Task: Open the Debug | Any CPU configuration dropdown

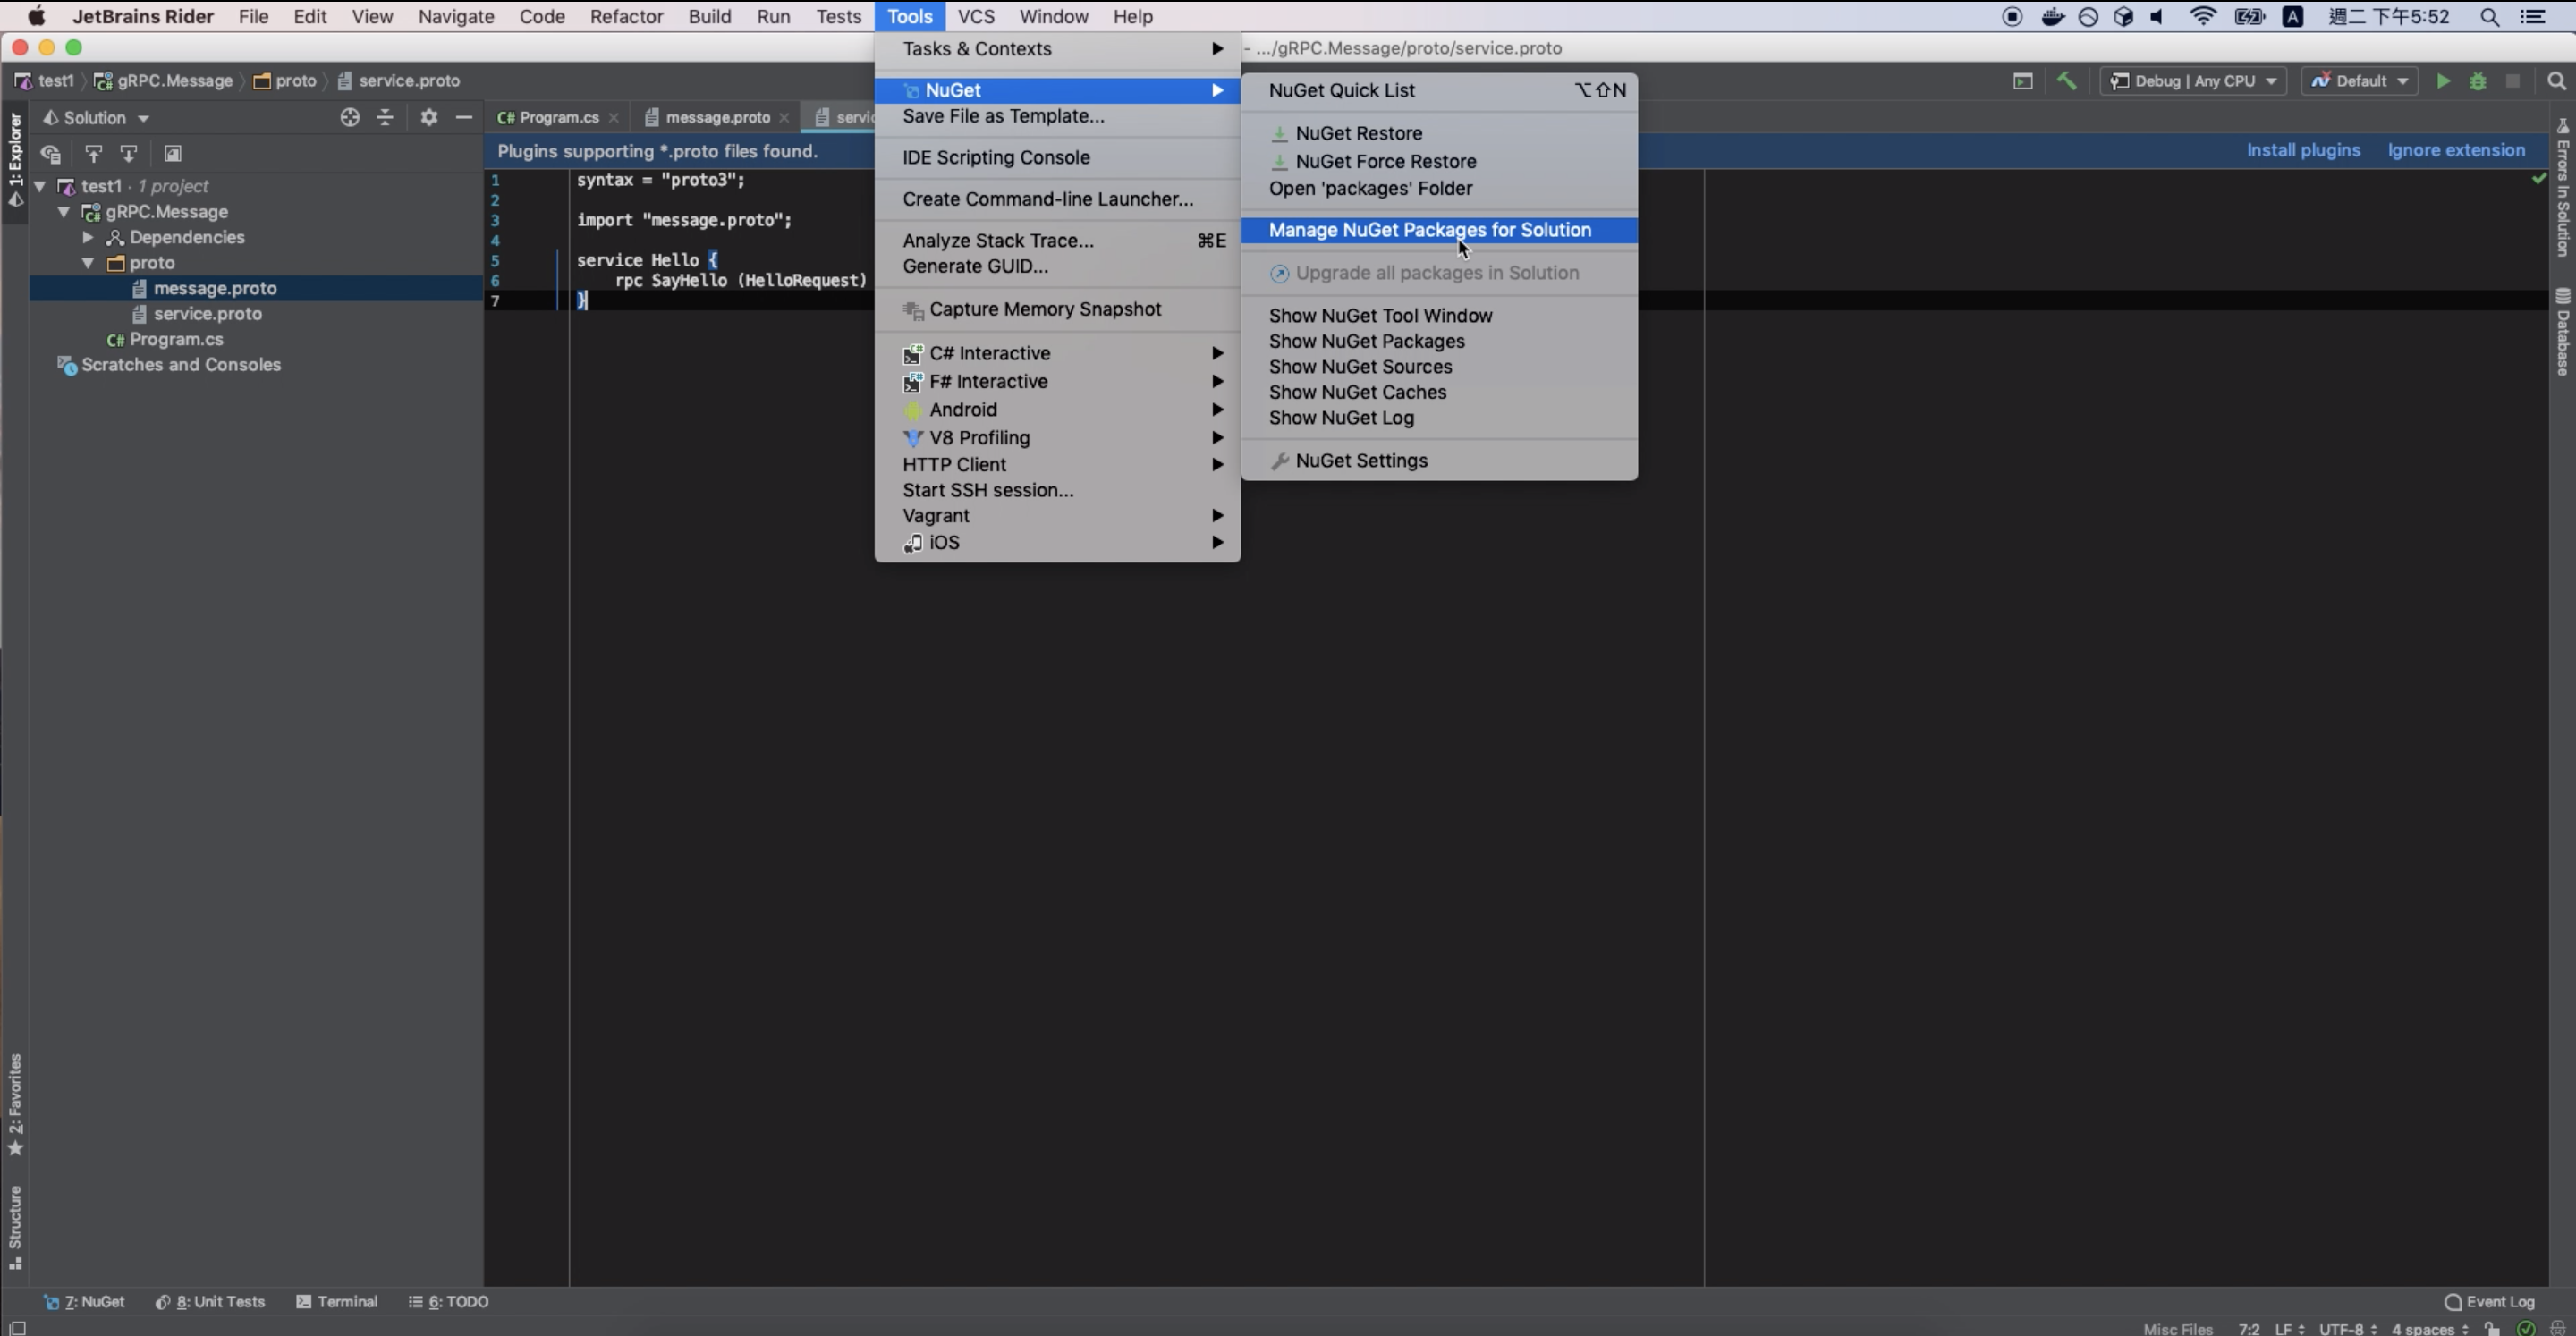Action: [x=2192, y=81]
